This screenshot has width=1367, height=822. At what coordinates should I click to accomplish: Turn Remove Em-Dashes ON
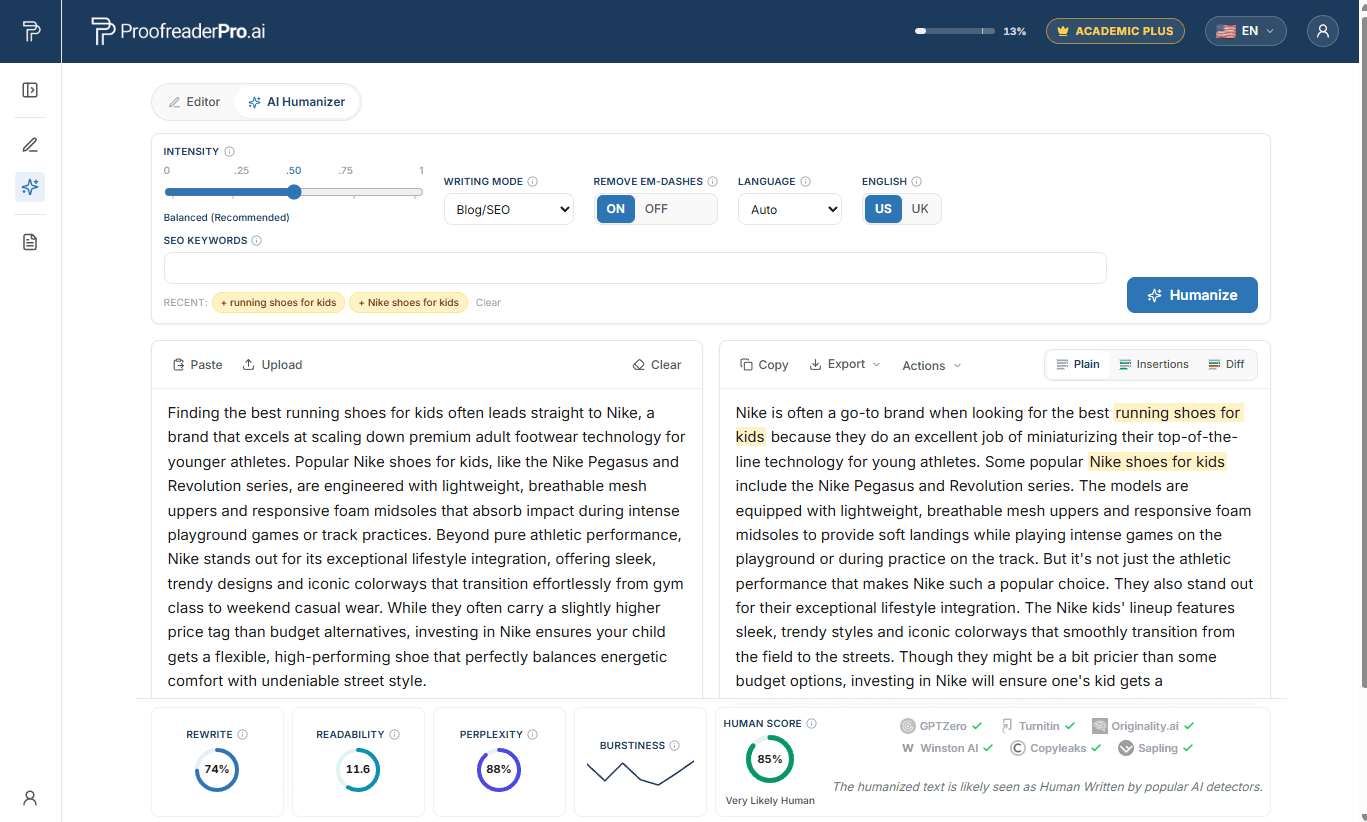pyautogui.click(x=616, y=209)
